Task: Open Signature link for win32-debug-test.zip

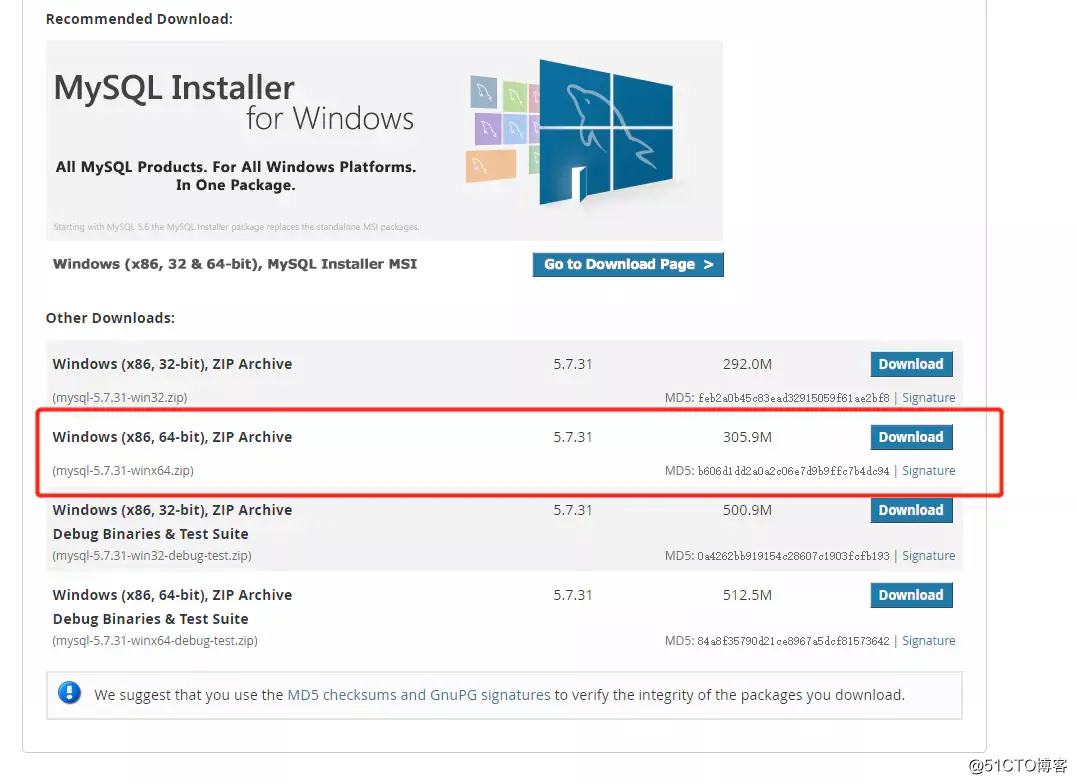Action: (x=929, y=556)
